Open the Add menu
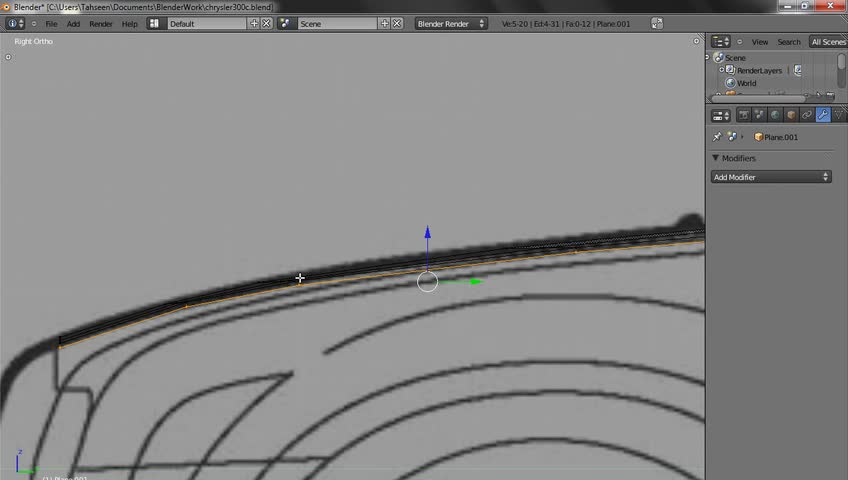 coord(73,24)
